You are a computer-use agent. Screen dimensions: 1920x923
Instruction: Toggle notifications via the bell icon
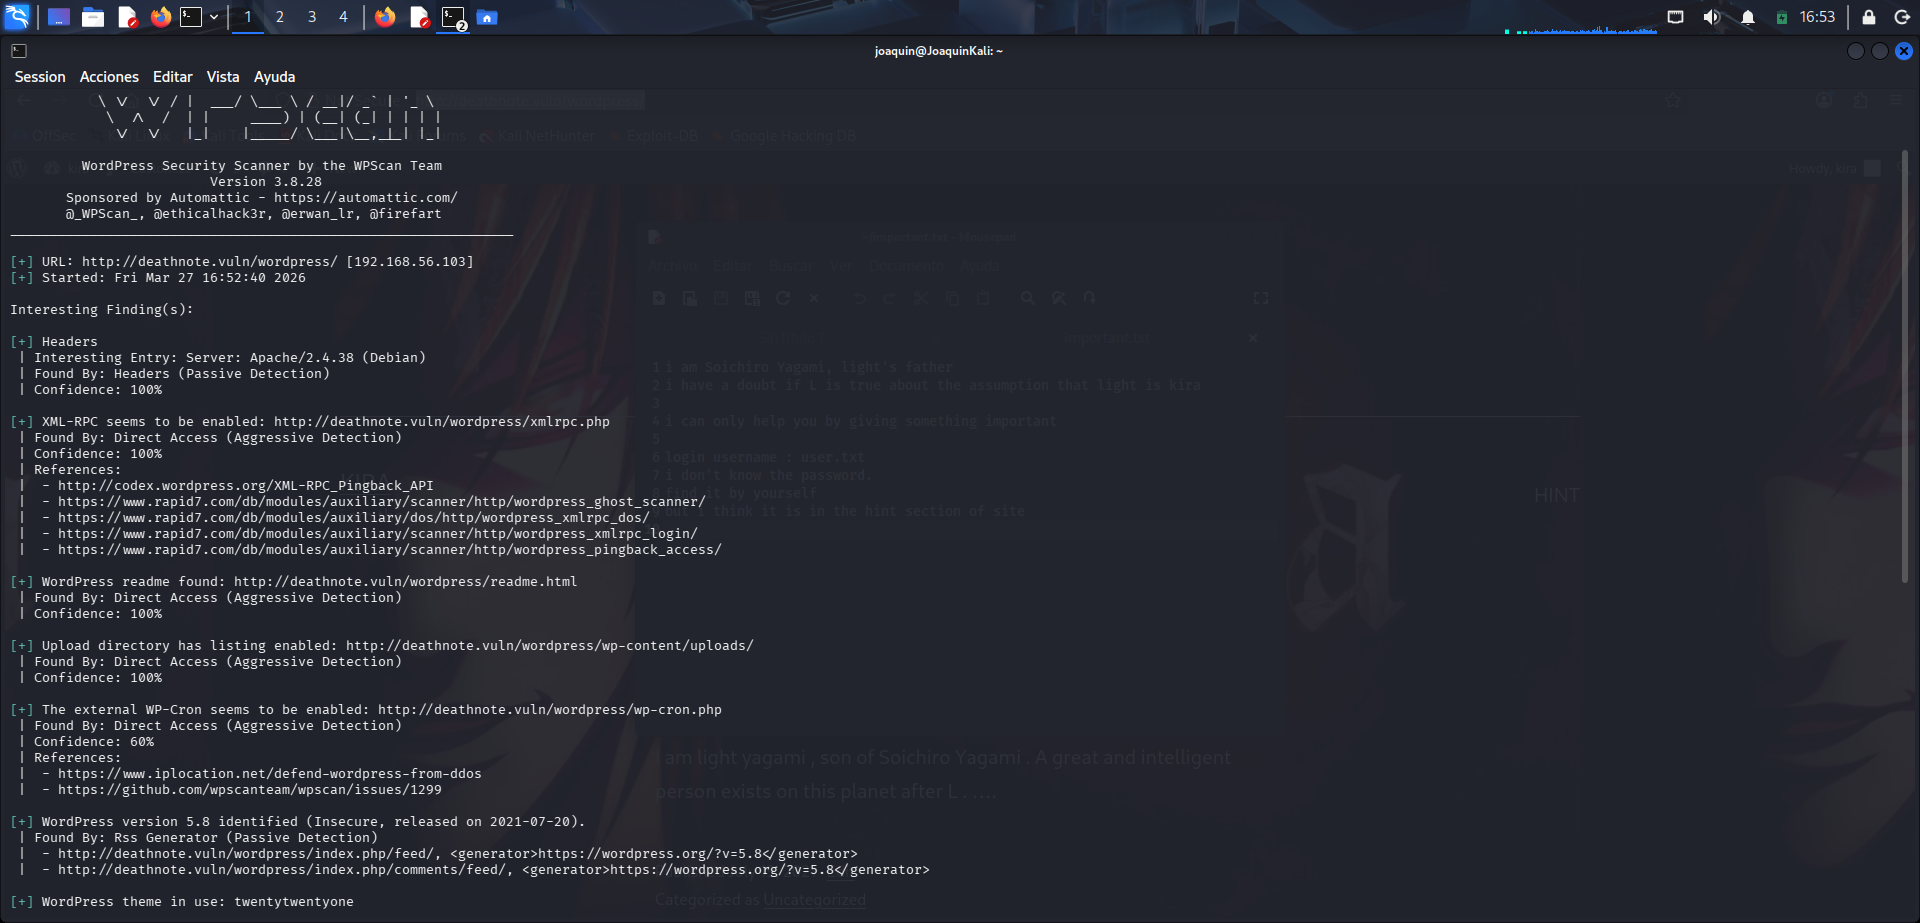click(x=1749, y=16)
